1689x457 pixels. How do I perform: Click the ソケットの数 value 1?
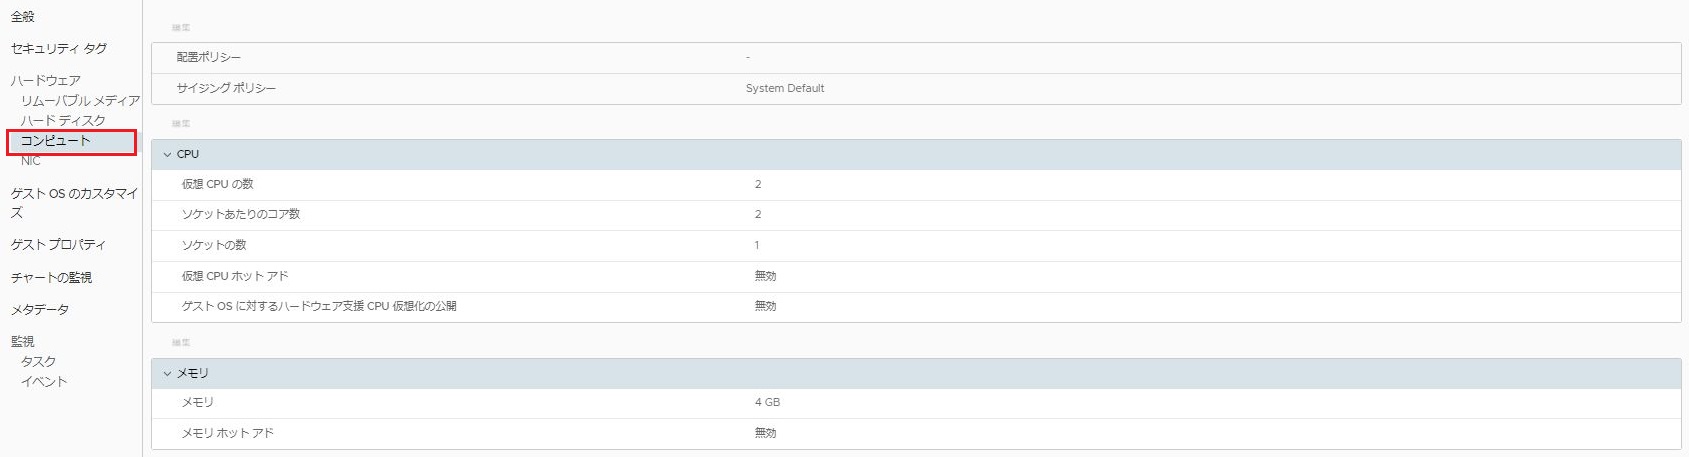pos(757,245)
